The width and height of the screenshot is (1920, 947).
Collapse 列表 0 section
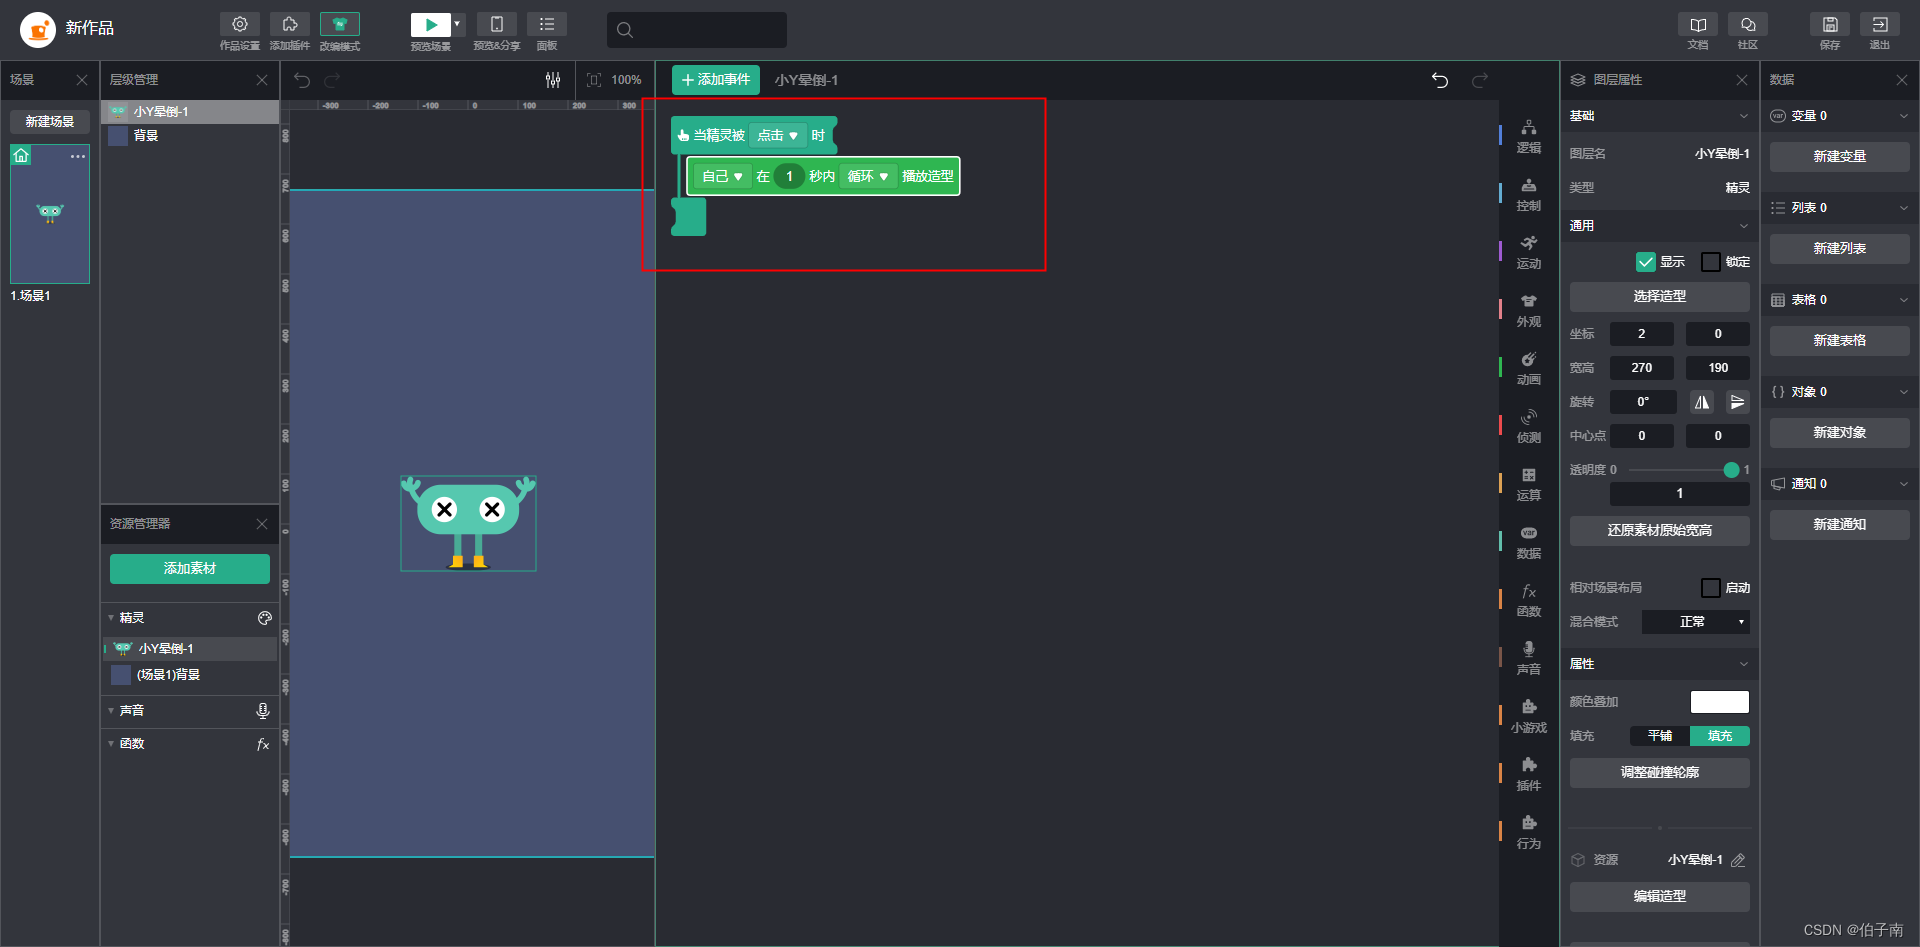coord(1904,208)
